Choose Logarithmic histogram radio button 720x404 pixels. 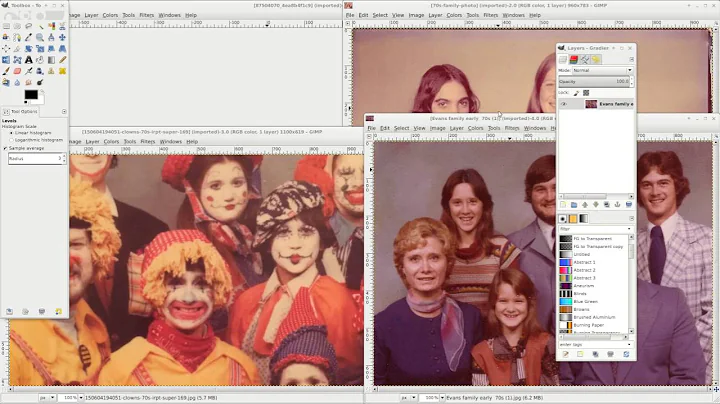click(x=11, y=140)
